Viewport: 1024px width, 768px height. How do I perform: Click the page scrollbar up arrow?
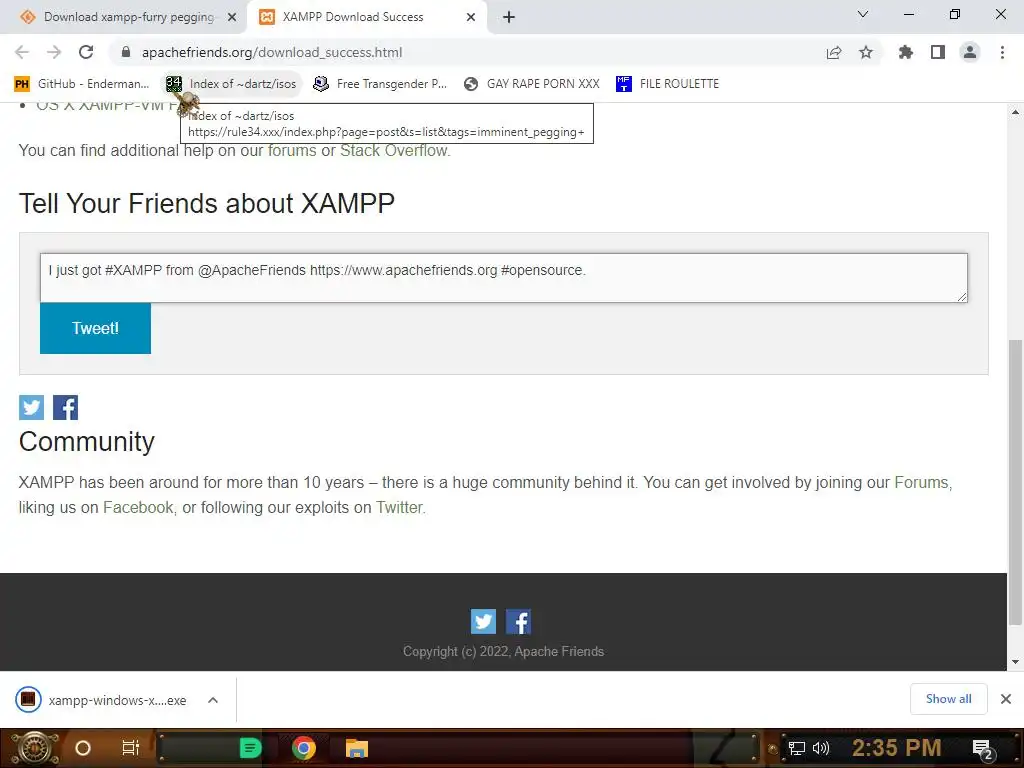(x=1016, y=112)
